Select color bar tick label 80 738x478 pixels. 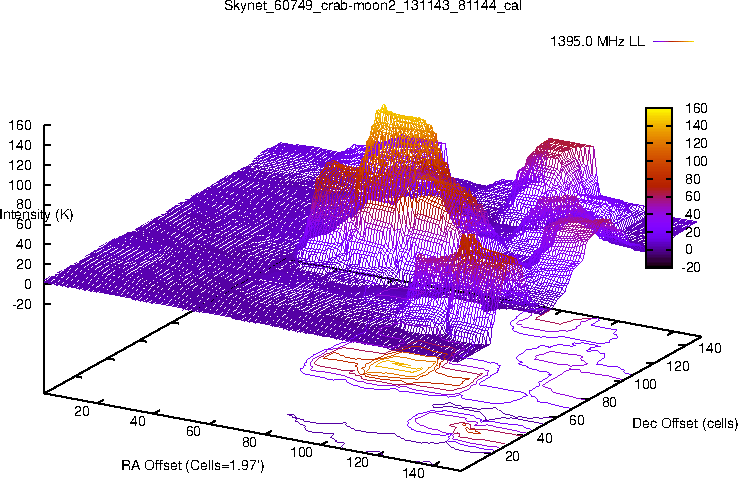pos(692,179)
